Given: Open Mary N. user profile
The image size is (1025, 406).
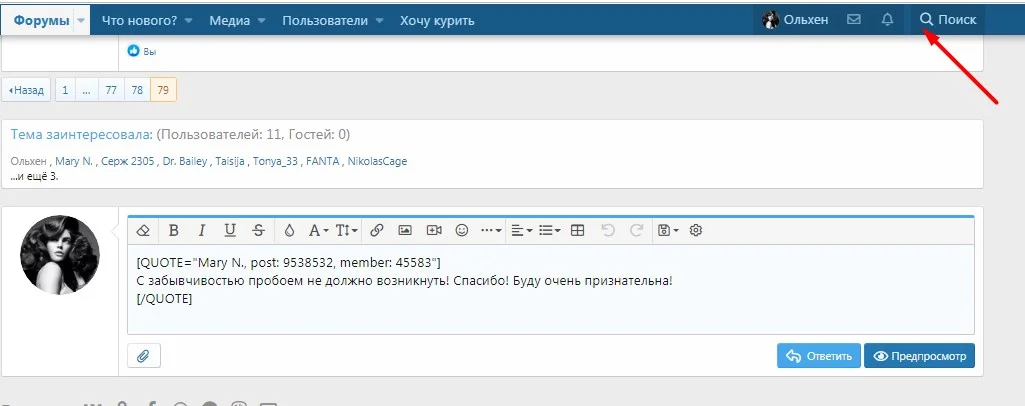Looking at the screenshot, I should (74, 161).
